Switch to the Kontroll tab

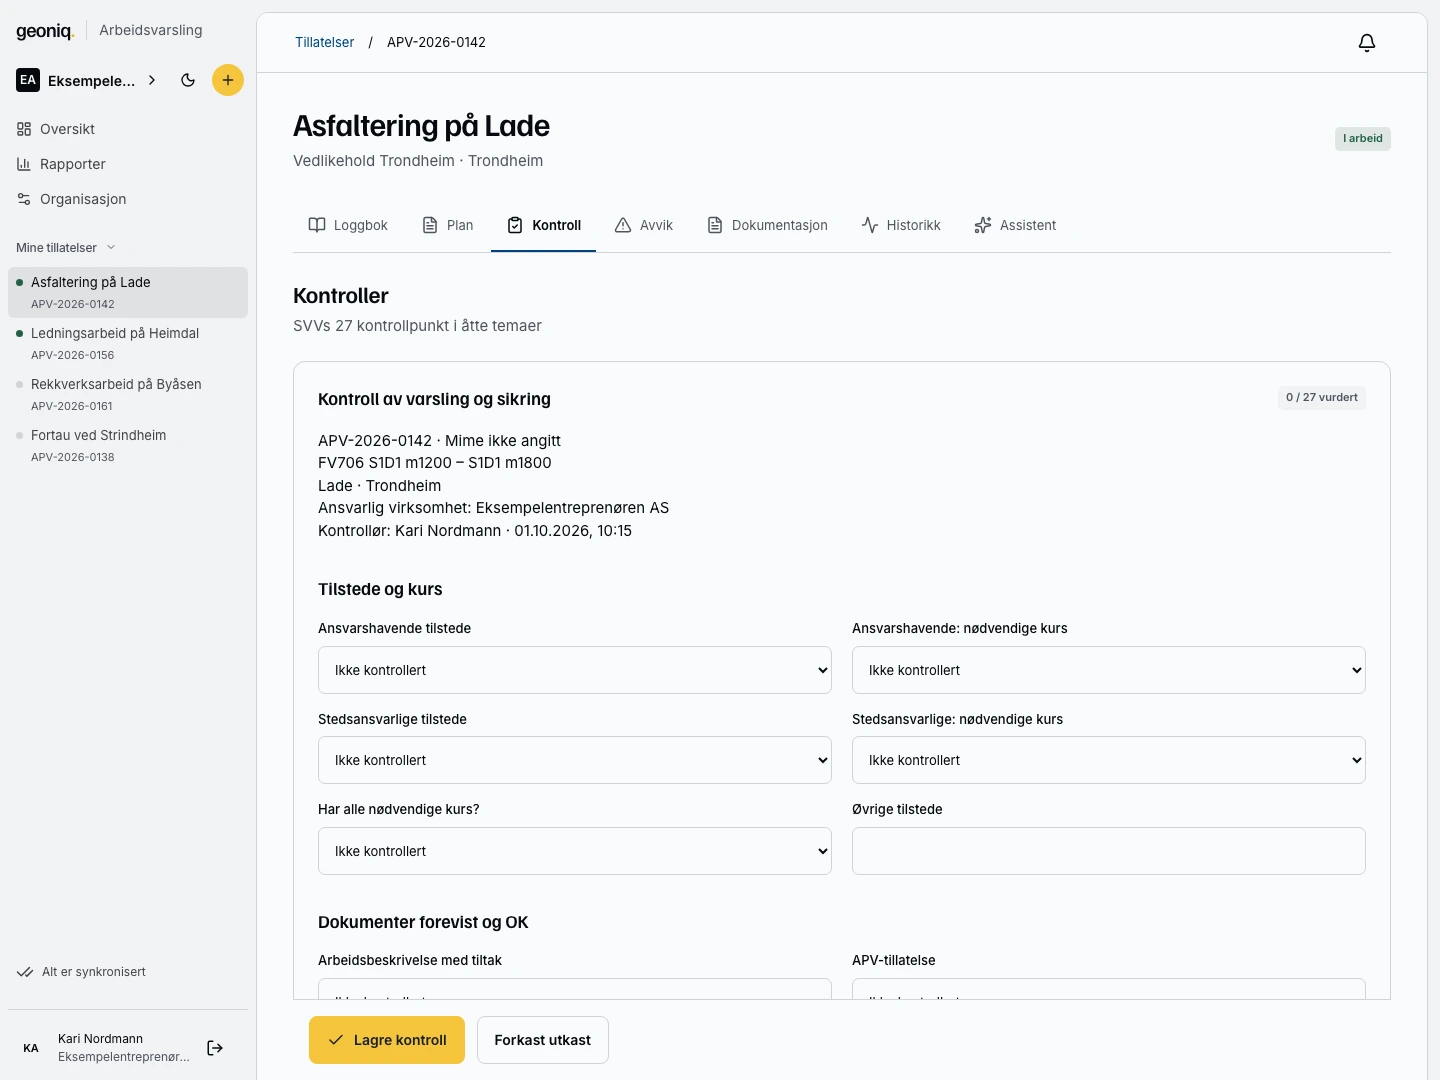pyautogui.click(x=543, y=225)
